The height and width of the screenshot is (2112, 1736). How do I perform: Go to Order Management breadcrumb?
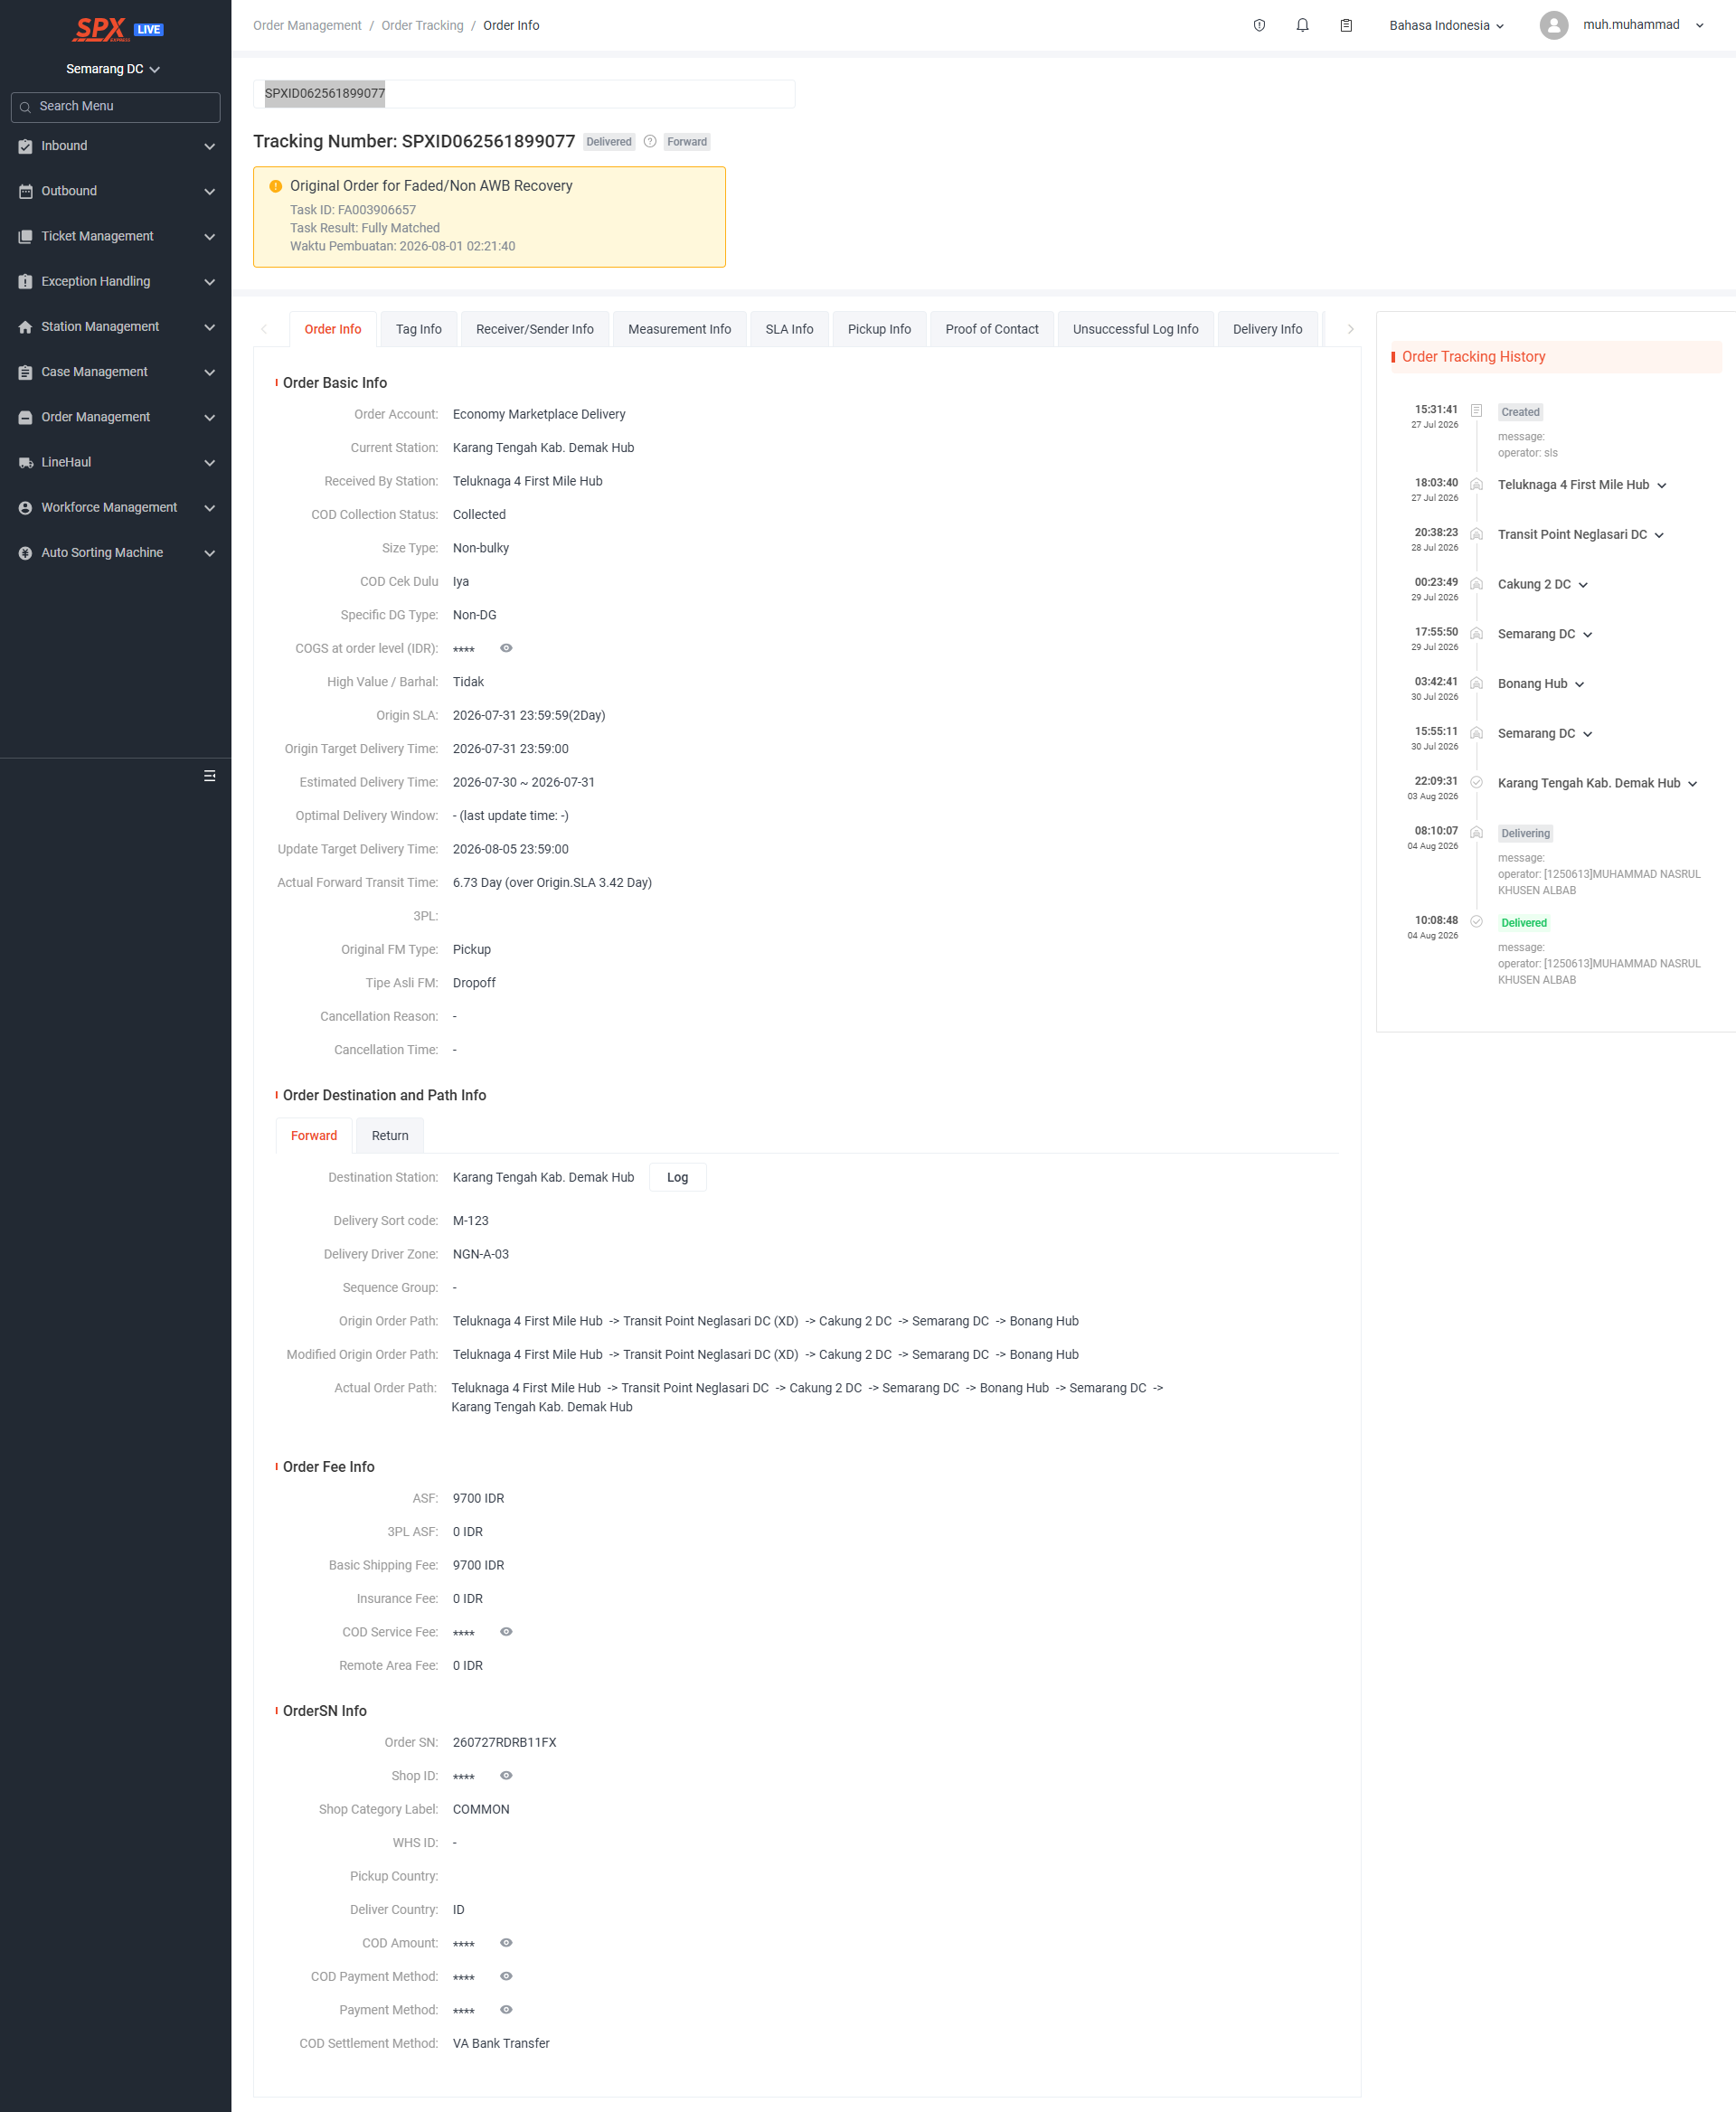[x=307, y=25]
